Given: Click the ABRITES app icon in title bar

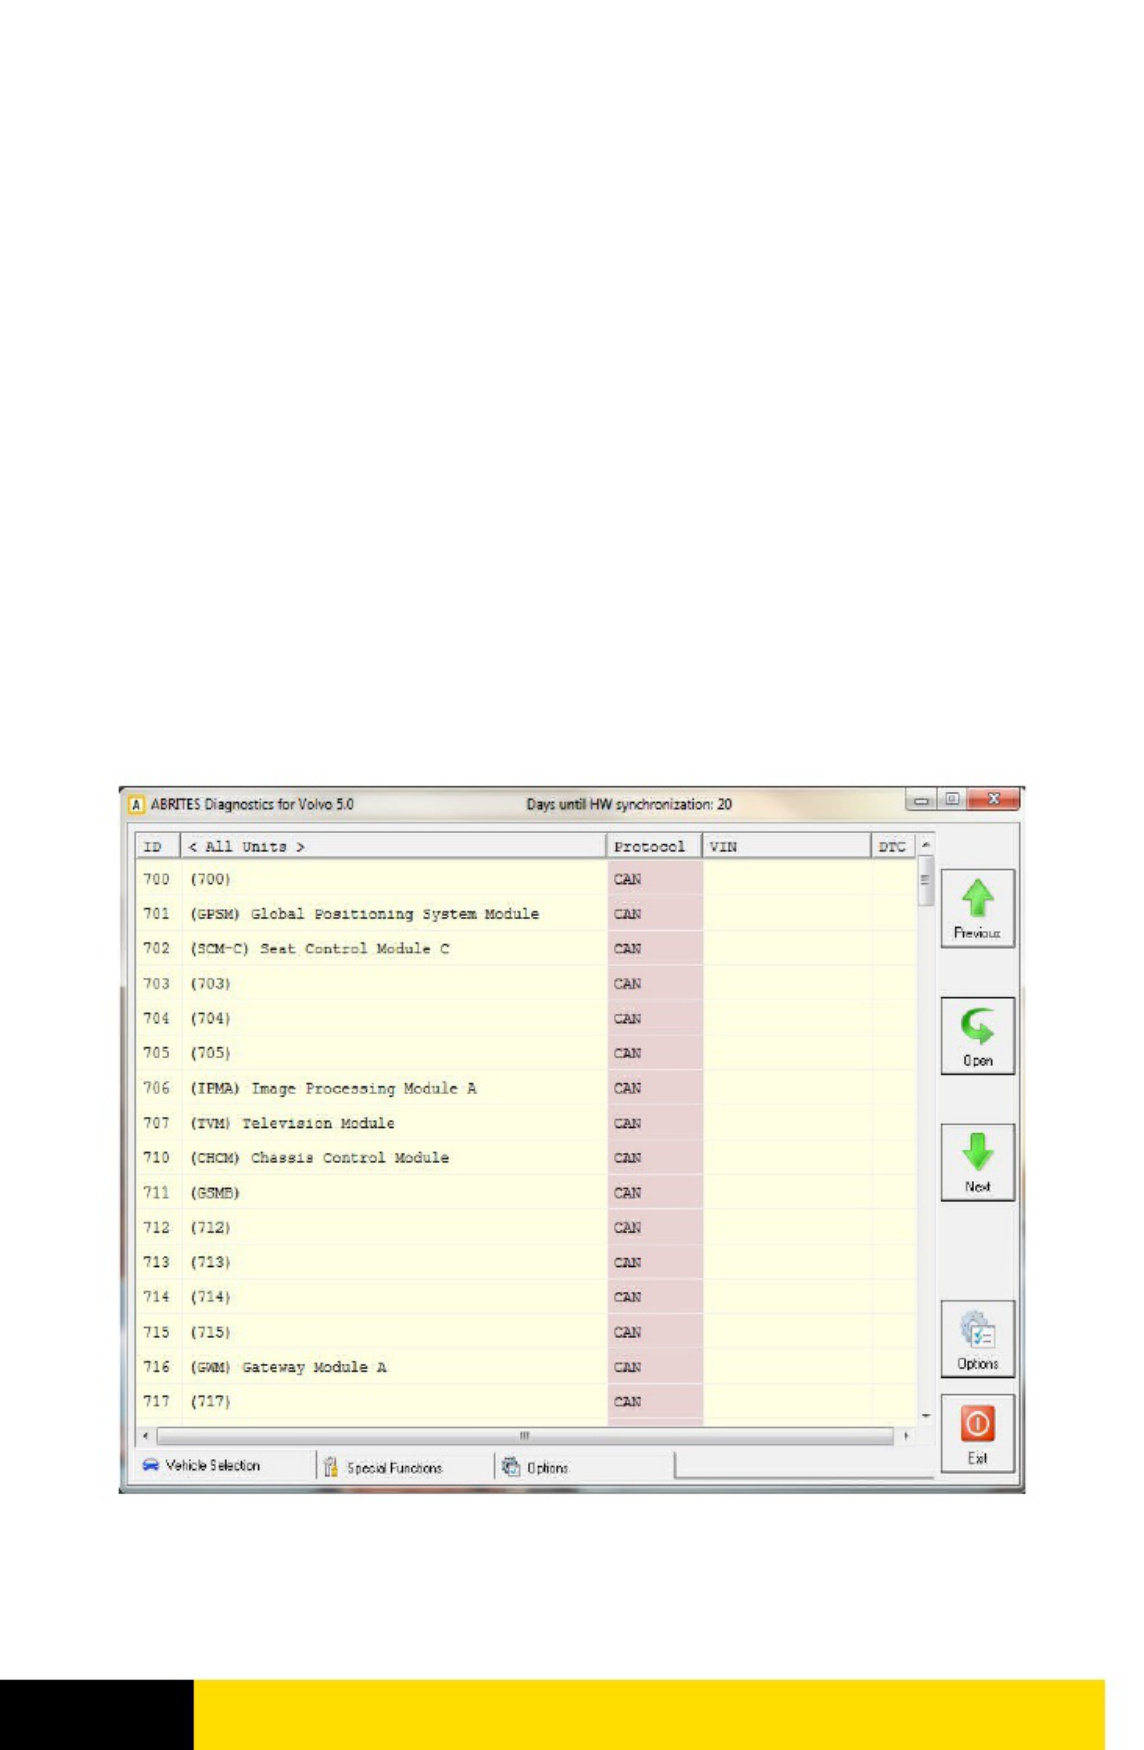Looking at the screenshot, I should tap(136, 804).
